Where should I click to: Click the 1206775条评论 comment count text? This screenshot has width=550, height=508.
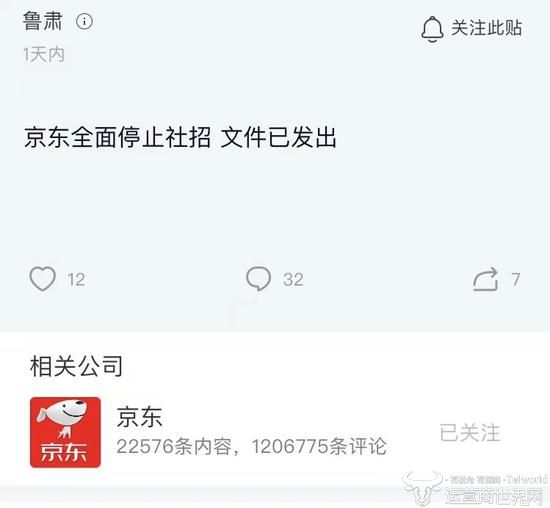(x=319, y=447)
